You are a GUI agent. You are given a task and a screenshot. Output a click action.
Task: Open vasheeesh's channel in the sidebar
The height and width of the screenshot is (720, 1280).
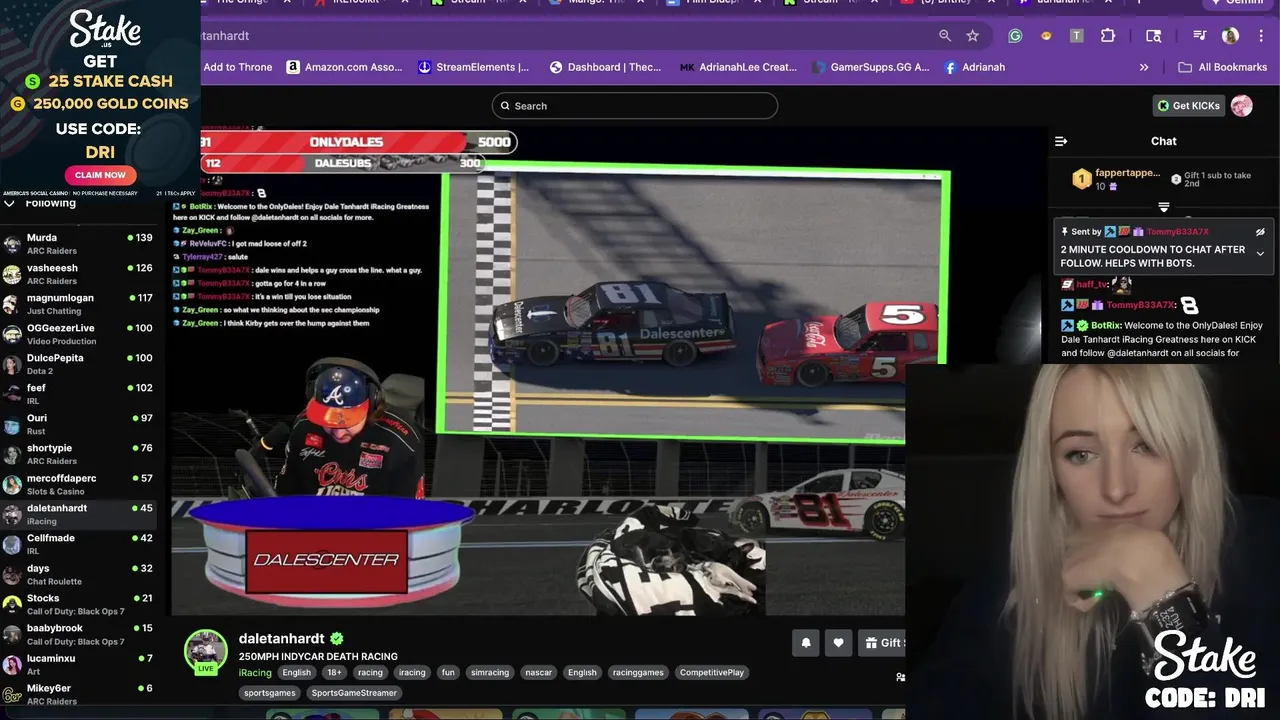tap(77, 274)
